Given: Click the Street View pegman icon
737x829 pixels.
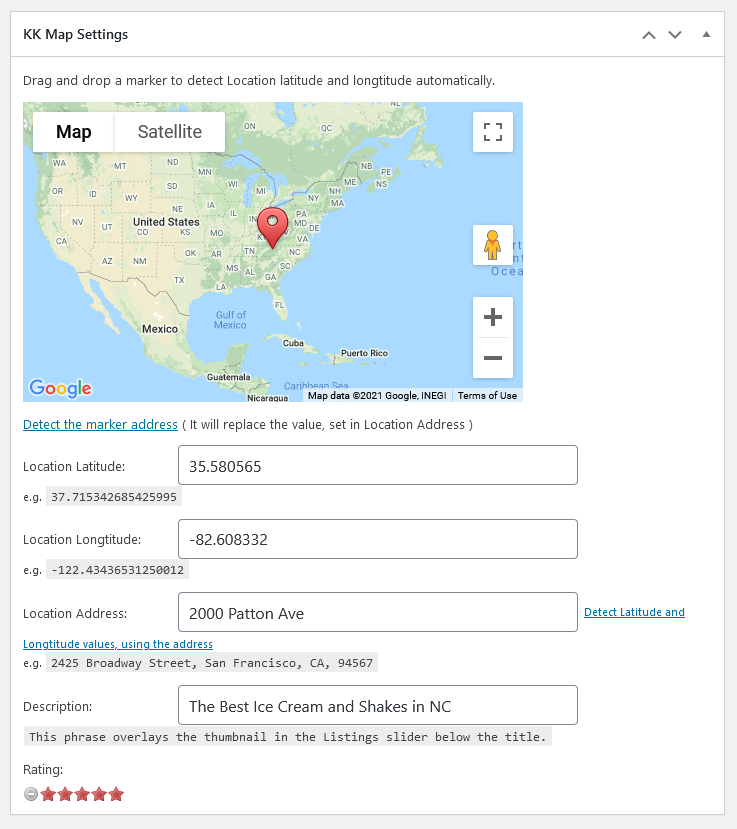Looking at the screenshot, I should pyautogui.click(x=492, y=245).
